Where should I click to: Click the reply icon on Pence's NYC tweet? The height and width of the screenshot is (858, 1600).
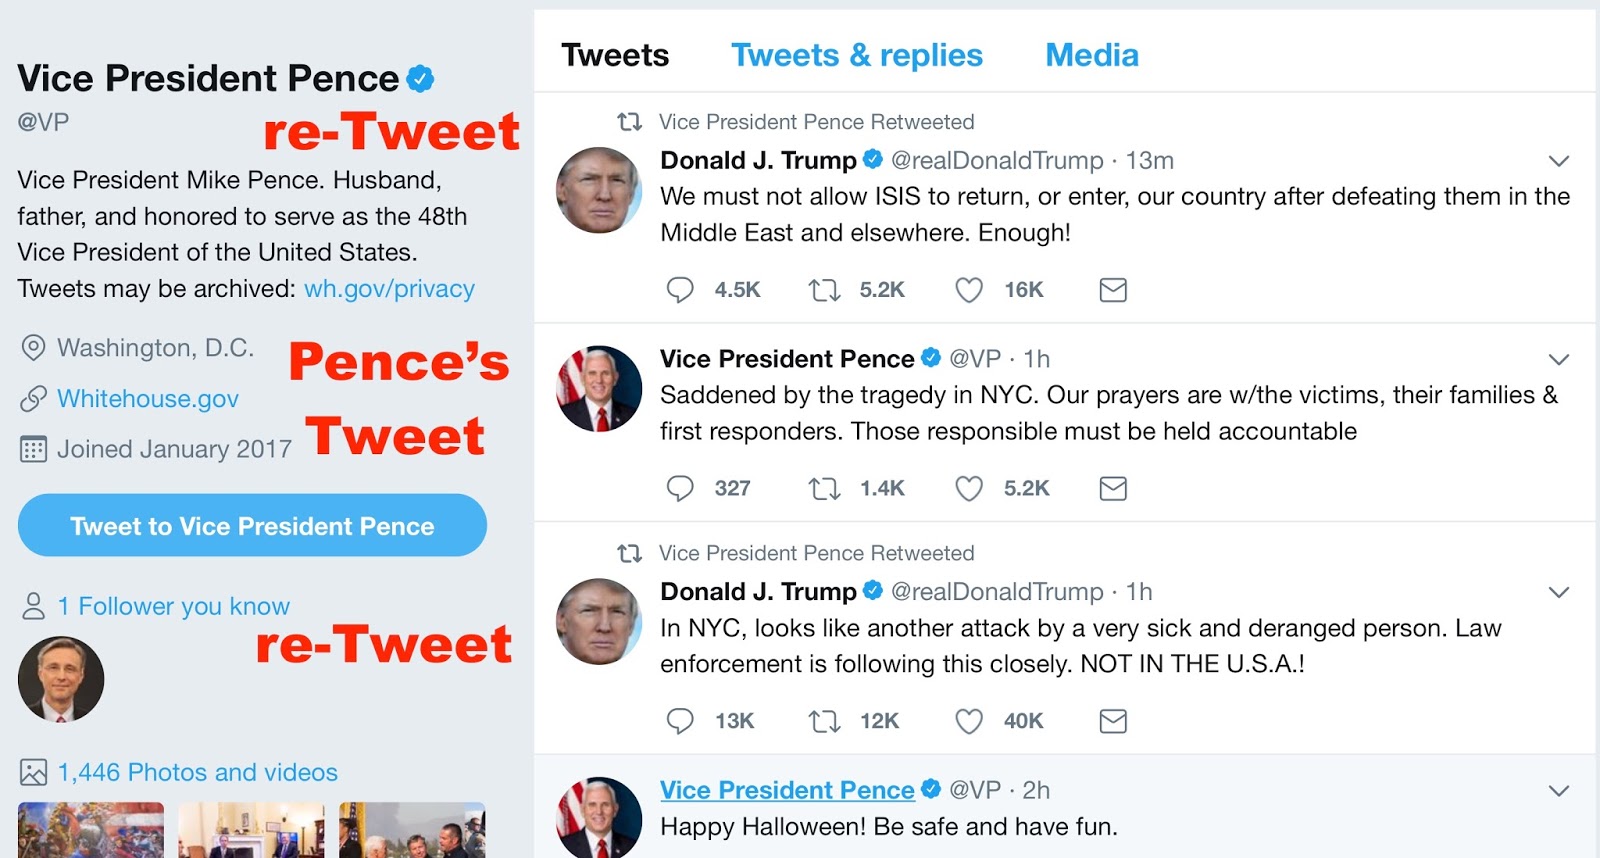[680, 488]
